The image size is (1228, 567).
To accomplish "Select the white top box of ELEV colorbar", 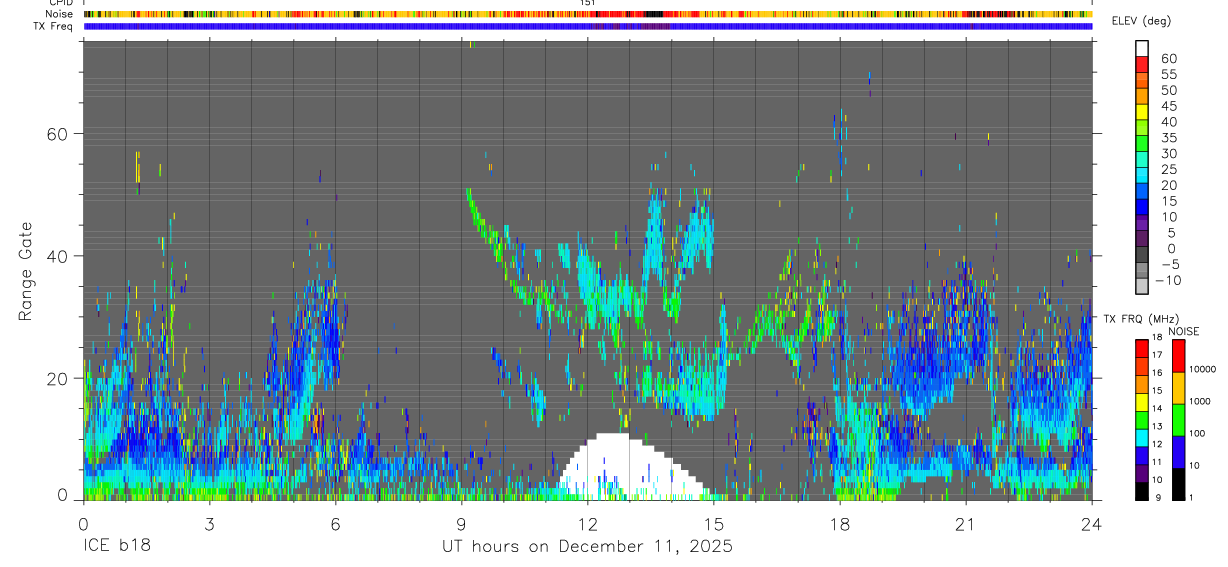I will [x=1142, y=49].
